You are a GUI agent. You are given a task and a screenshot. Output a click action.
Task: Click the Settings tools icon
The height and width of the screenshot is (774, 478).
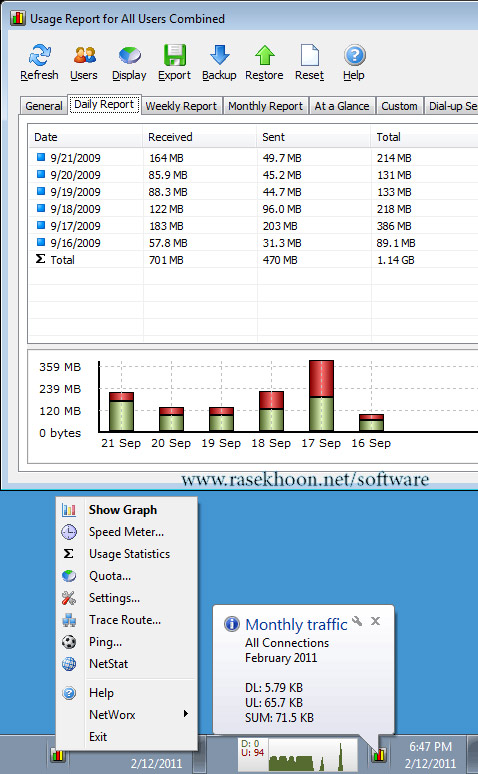[x=69, y=598]
